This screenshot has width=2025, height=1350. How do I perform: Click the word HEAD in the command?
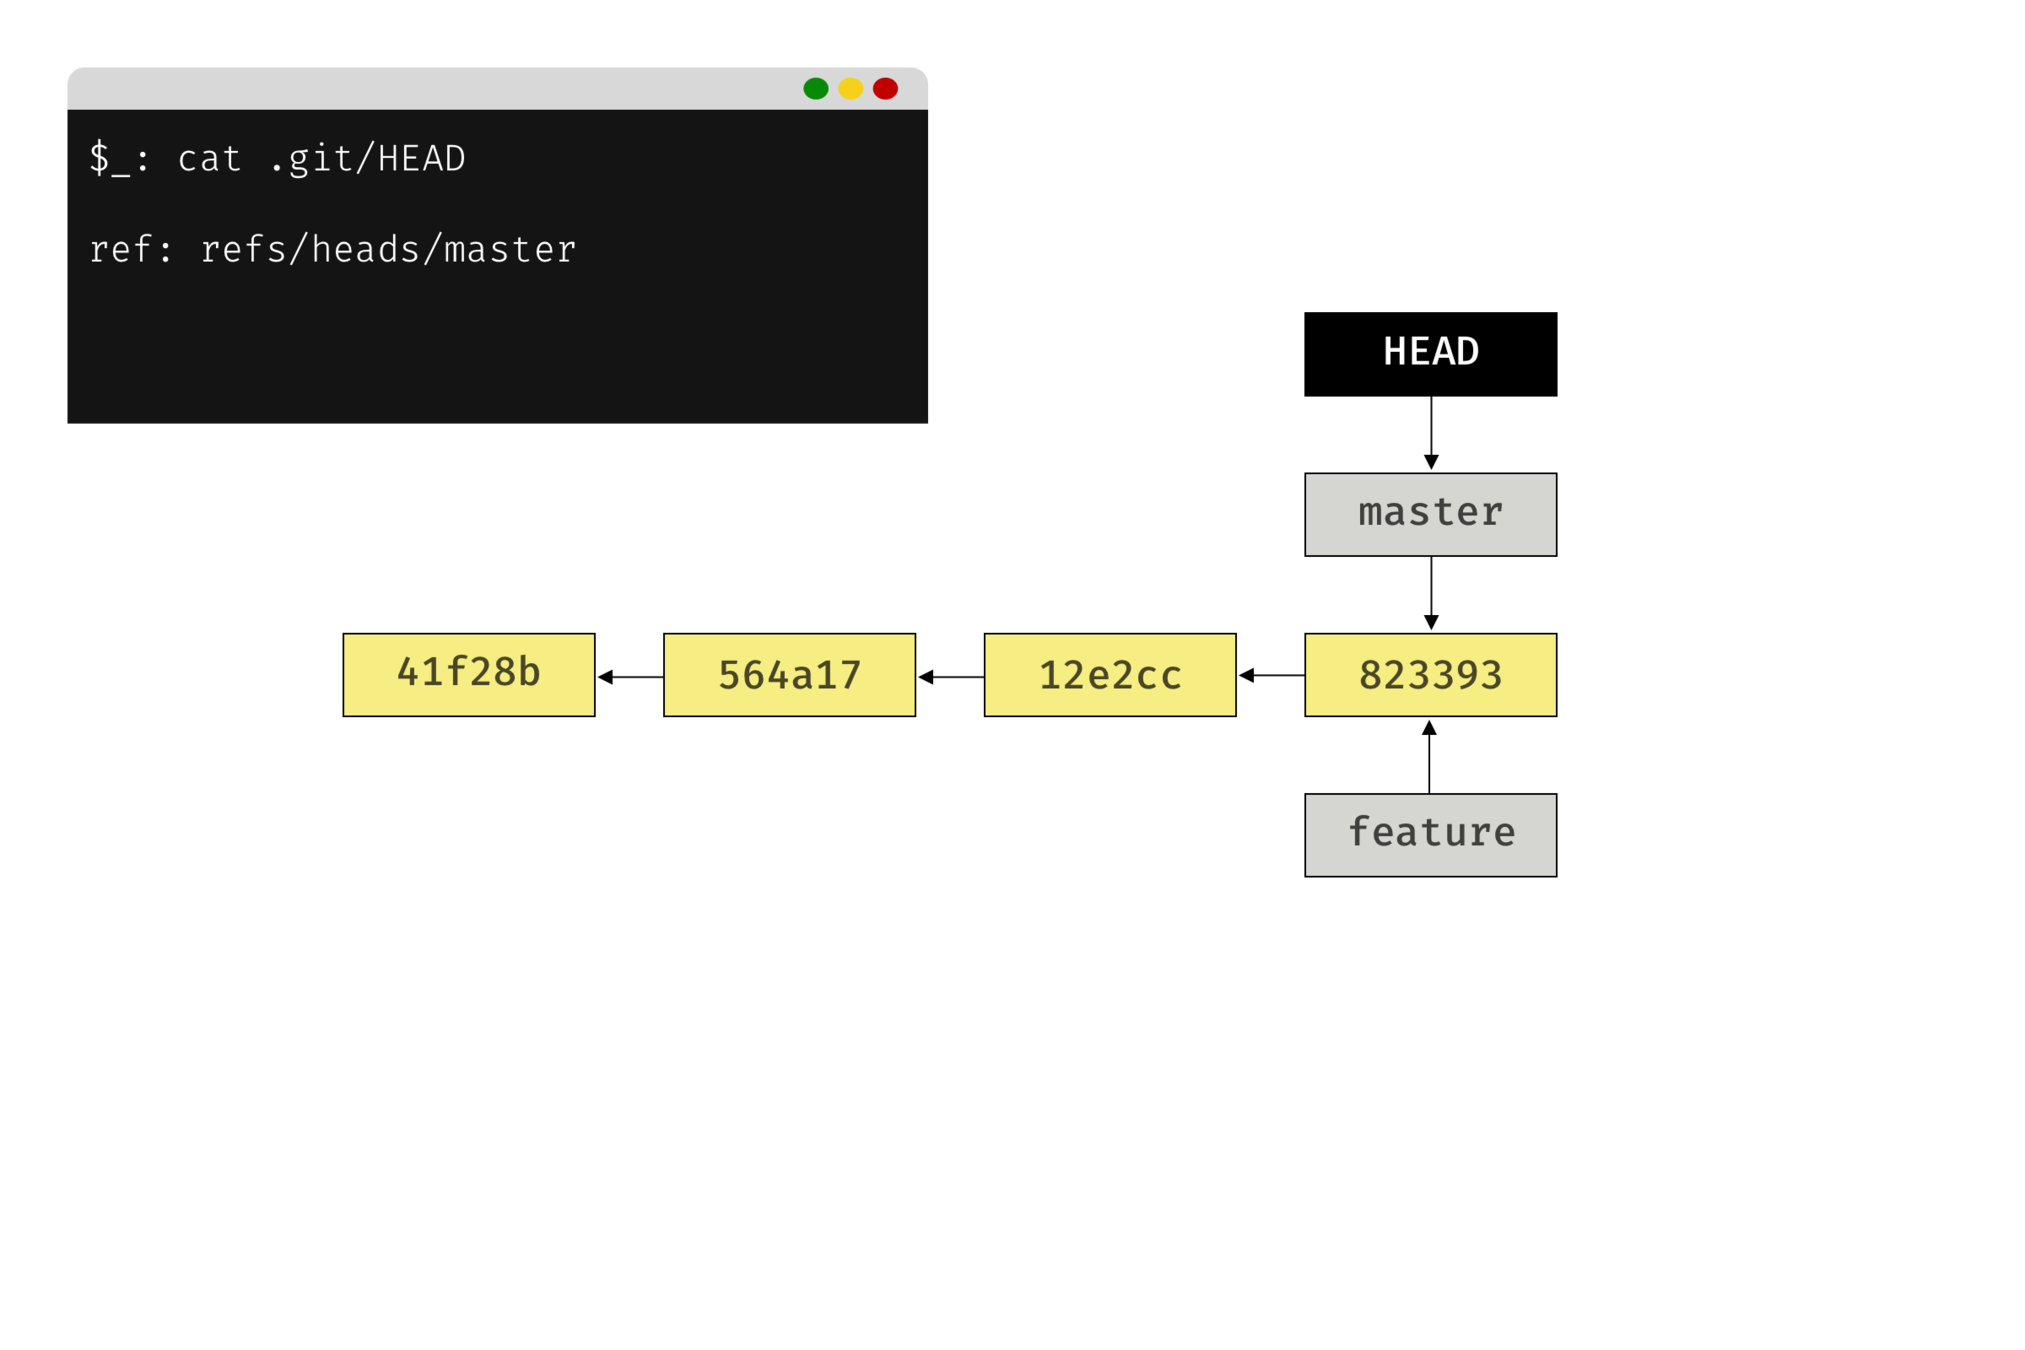[x=421, y=159]
